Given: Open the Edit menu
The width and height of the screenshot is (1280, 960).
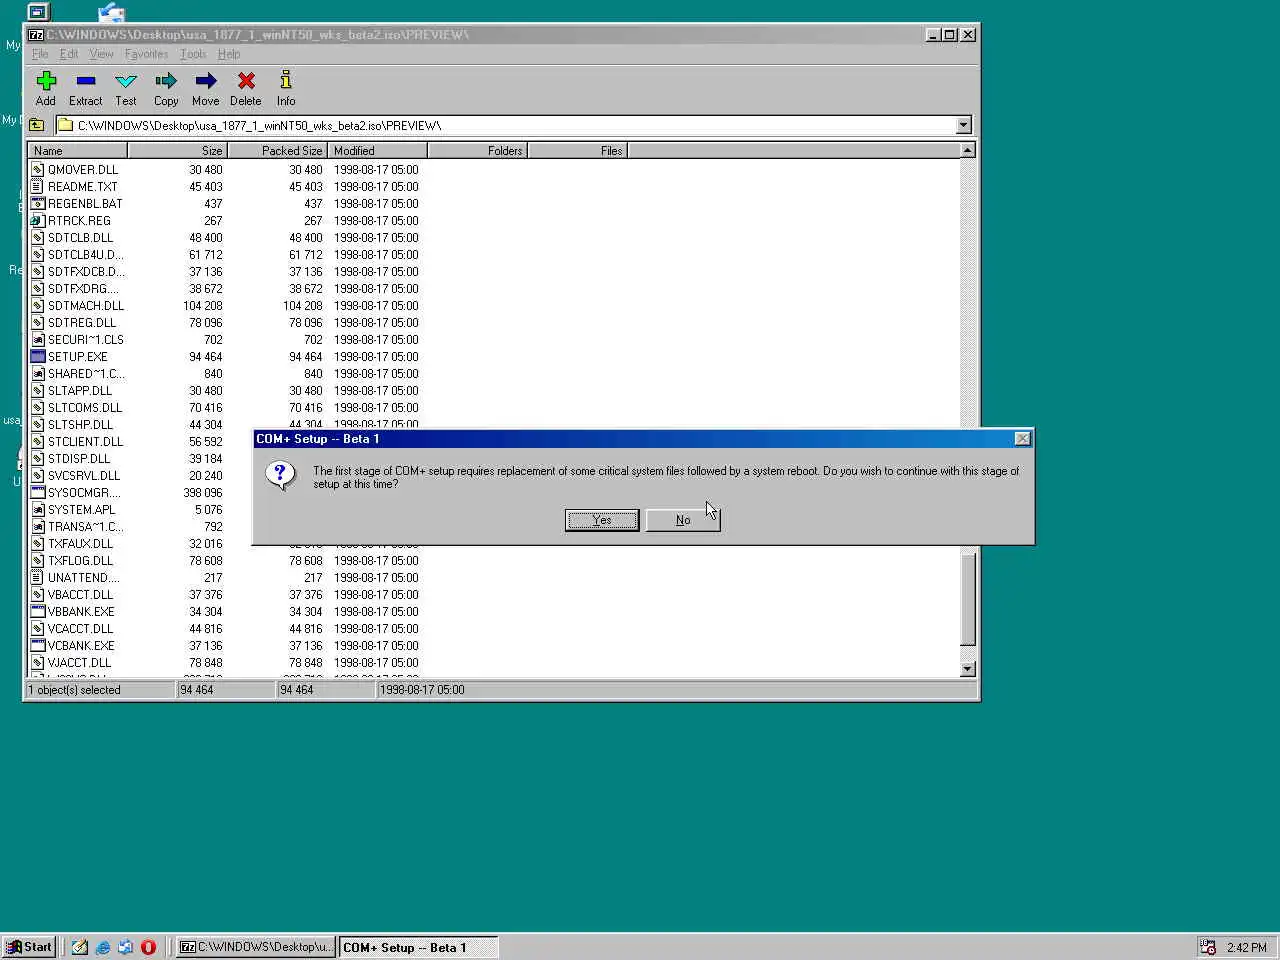Looking at the screenshot, I should point(69,54).
